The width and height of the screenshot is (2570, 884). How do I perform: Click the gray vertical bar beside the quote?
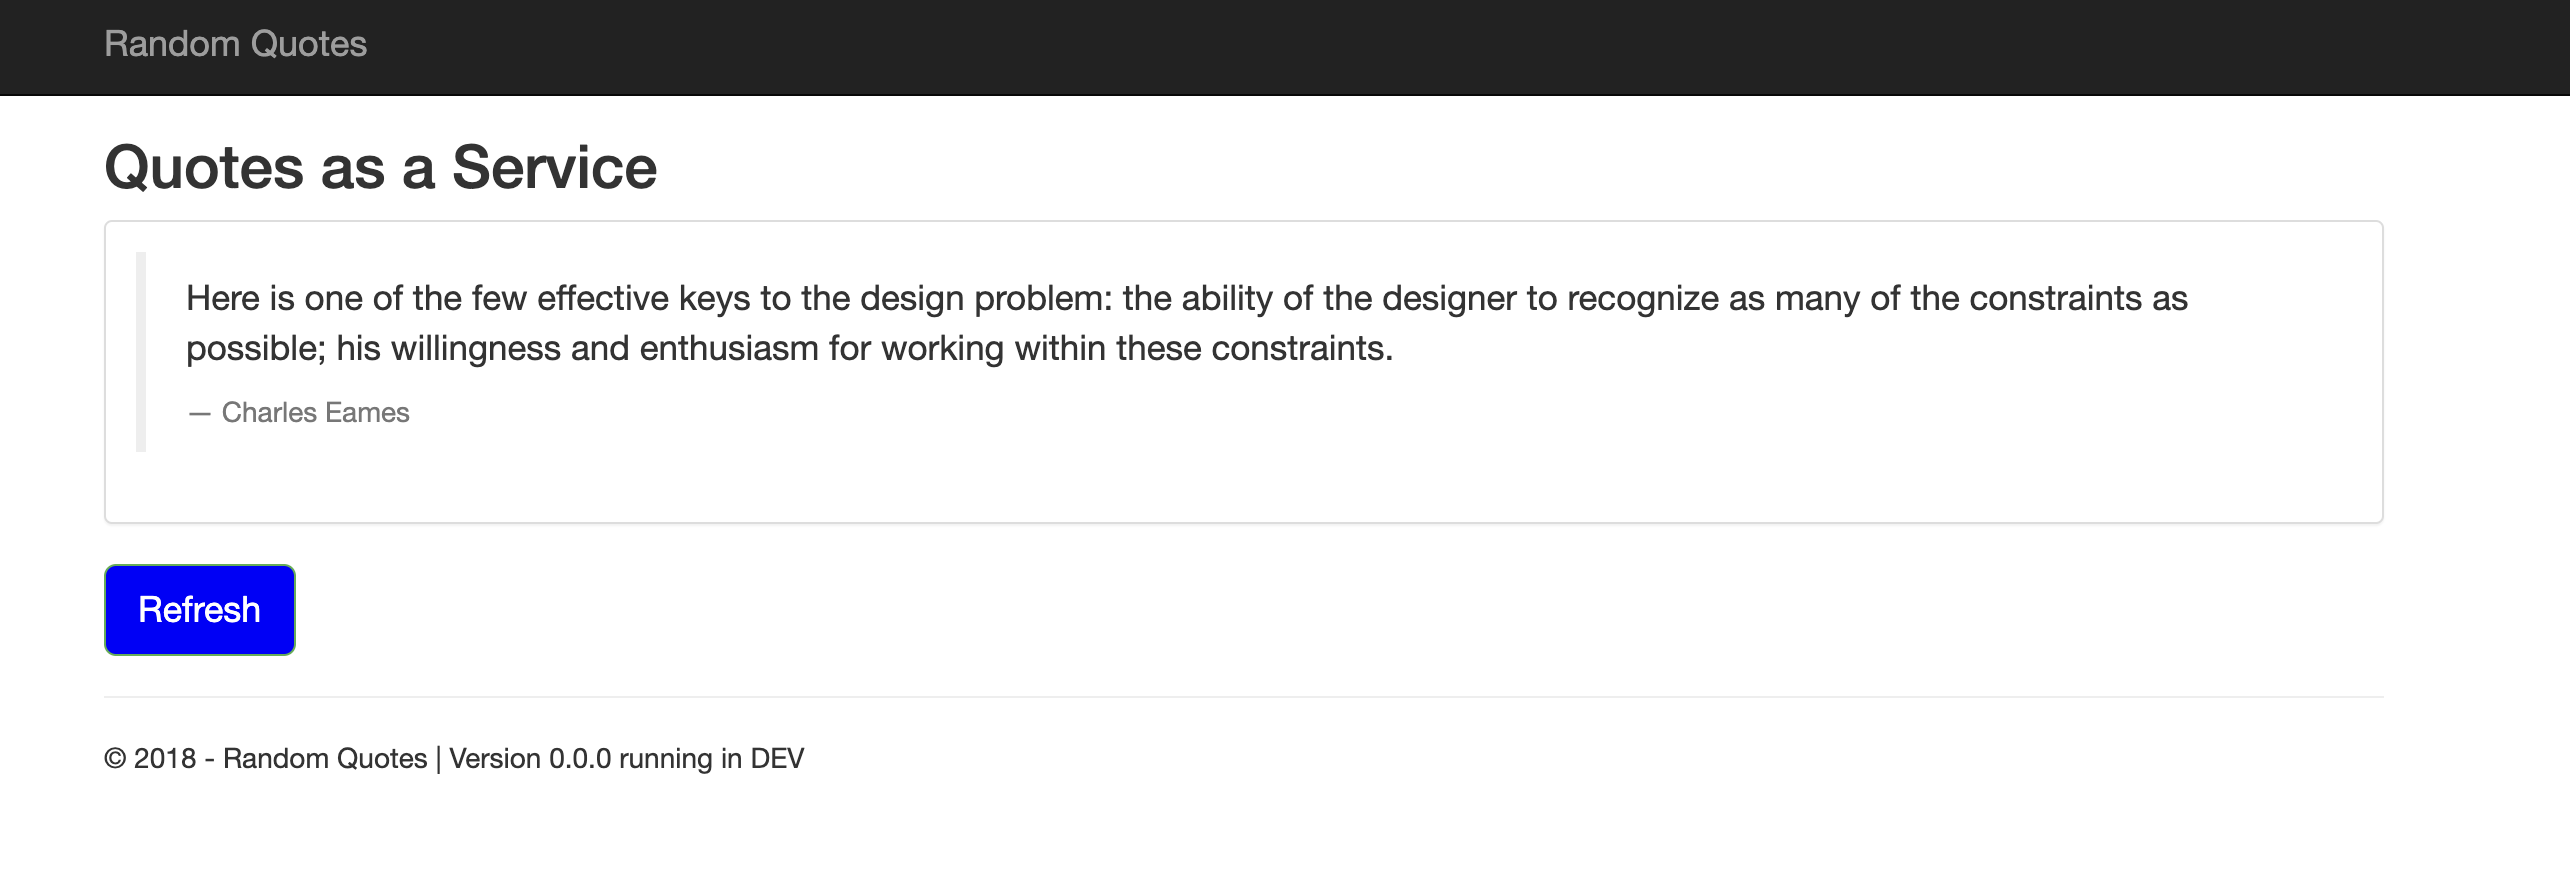coord(141,352)
